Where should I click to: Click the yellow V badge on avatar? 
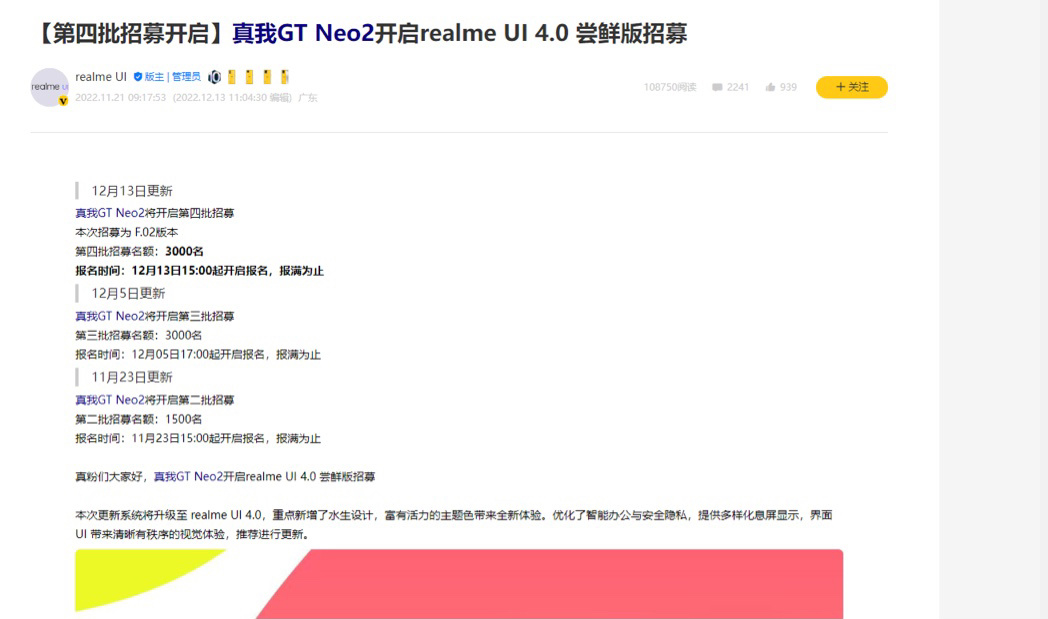[x=63, y=101]
